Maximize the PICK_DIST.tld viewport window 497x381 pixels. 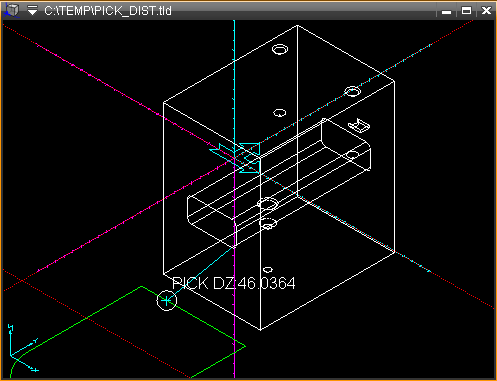pos(466,11)
